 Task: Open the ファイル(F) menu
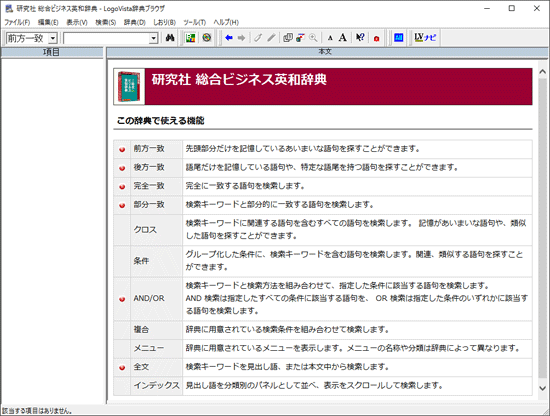pyautogui.click(x=17, y=22)
